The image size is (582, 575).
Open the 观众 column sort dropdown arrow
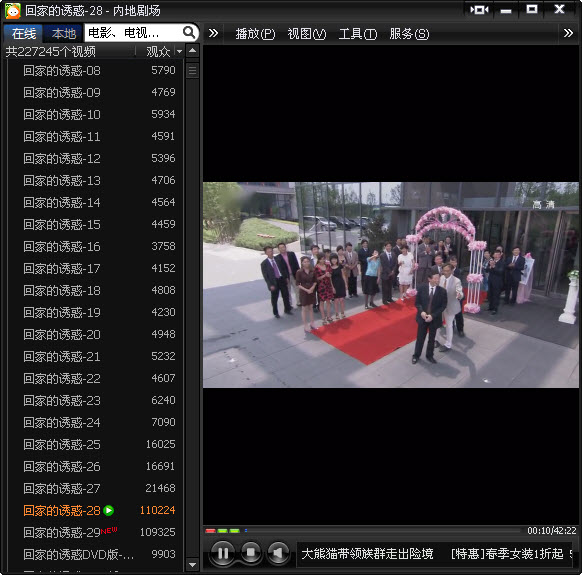pos(179,51)
